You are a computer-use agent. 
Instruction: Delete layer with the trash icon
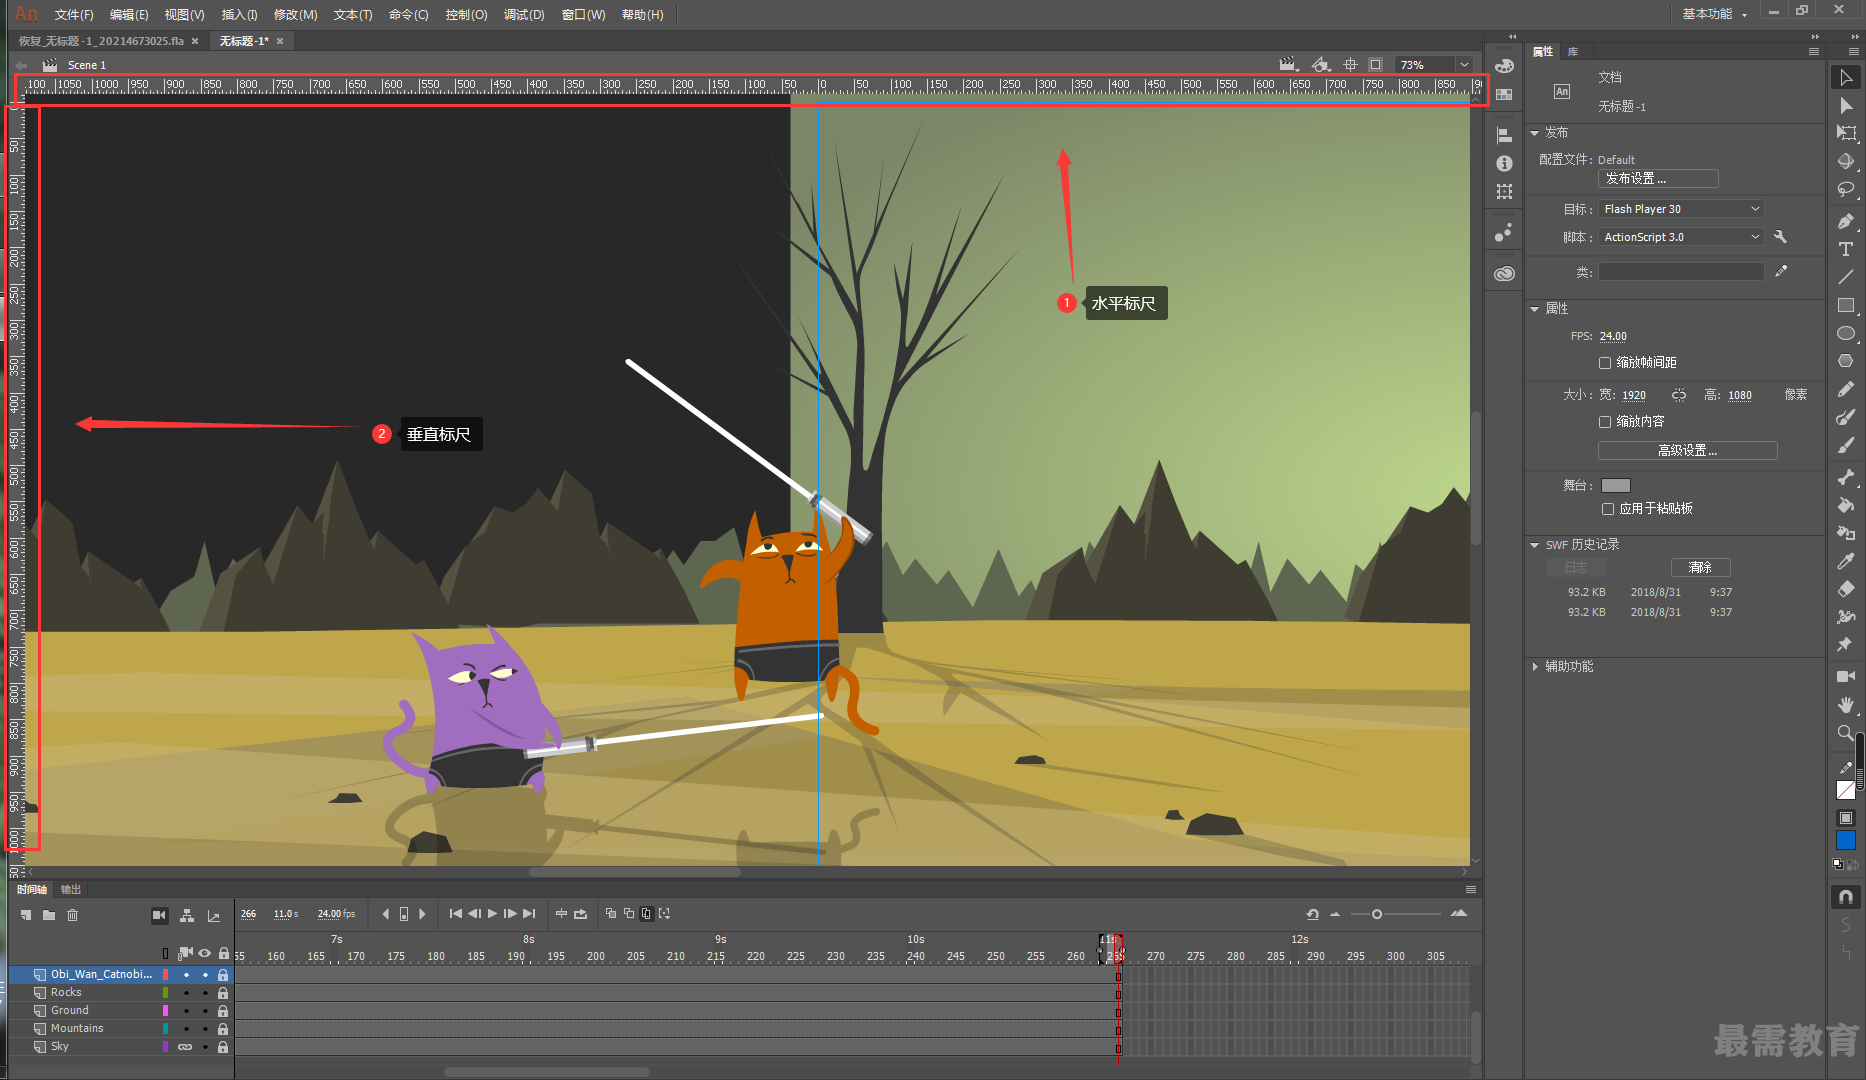tap(72, 915)
